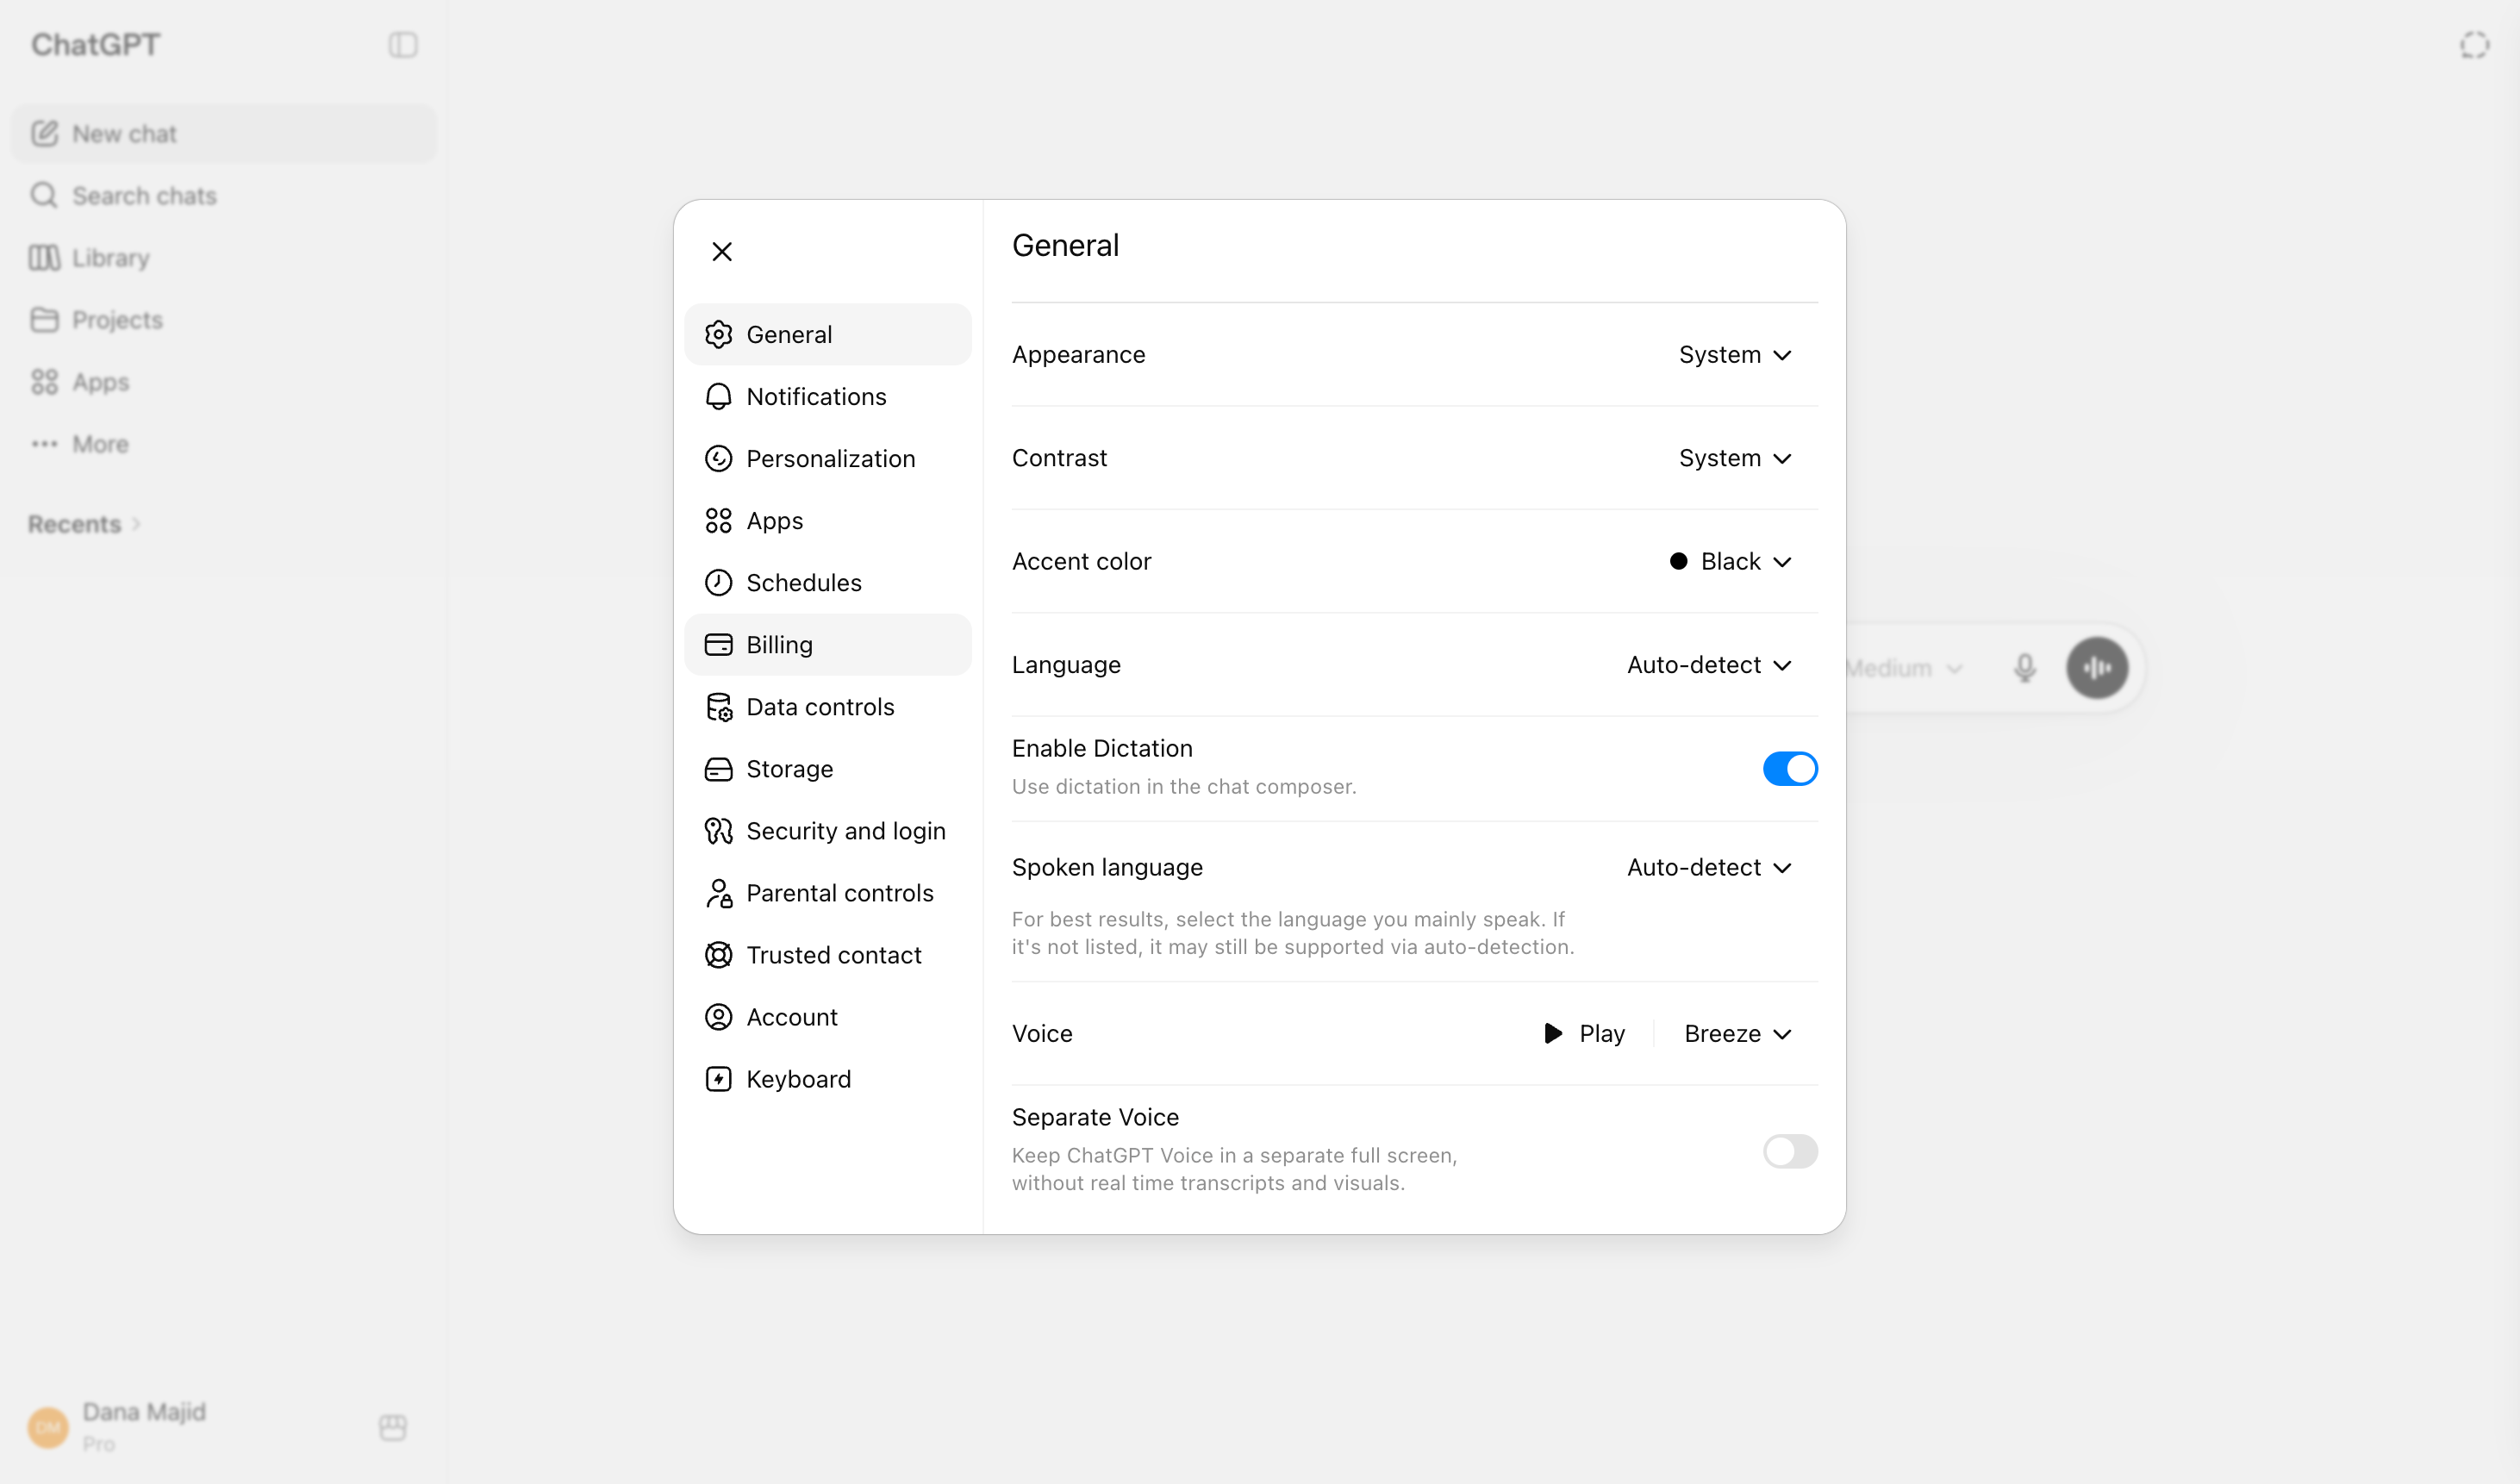Click the Notifications bell icon

[718, 396]
